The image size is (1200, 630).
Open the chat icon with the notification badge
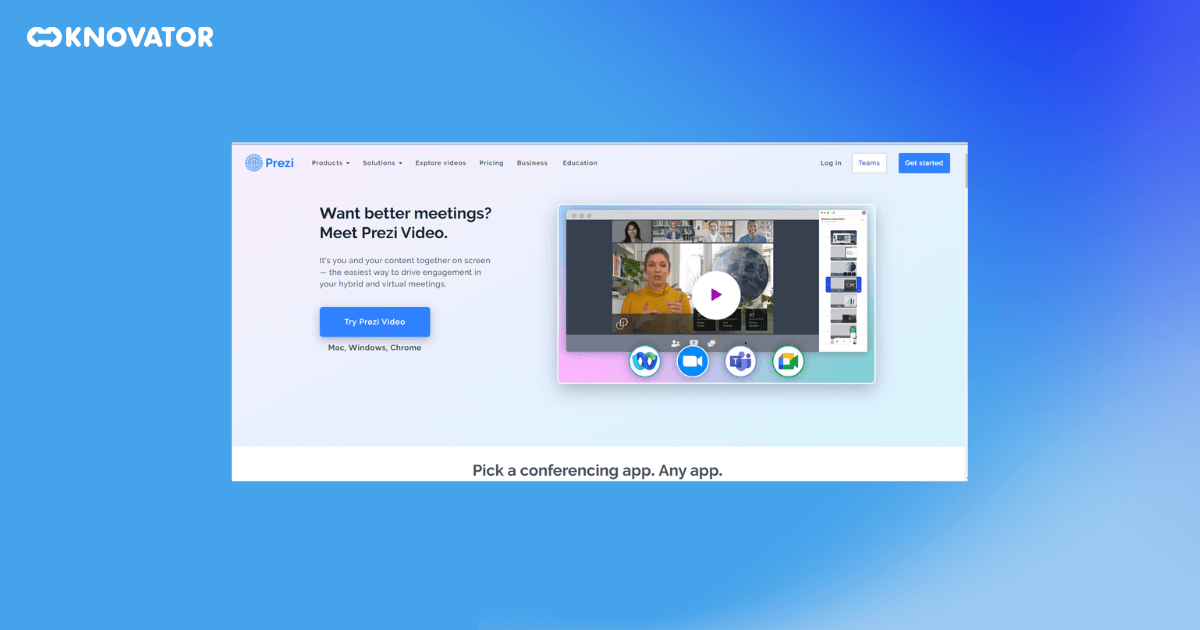[x=711, y=341]
